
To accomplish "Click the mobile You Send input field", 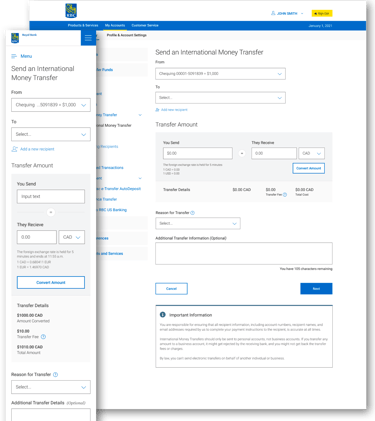I will pyautogui.click(x=51, y=197).
